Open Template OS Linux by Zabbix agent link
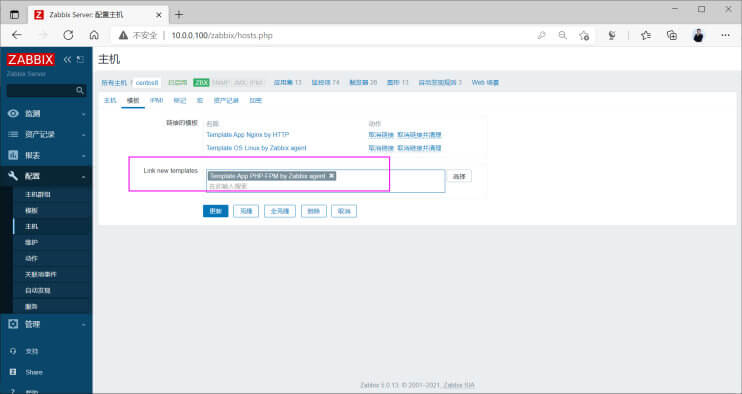The height and width of the screenshot is (394, 742). pyautogui.click(x=256, y=148)
